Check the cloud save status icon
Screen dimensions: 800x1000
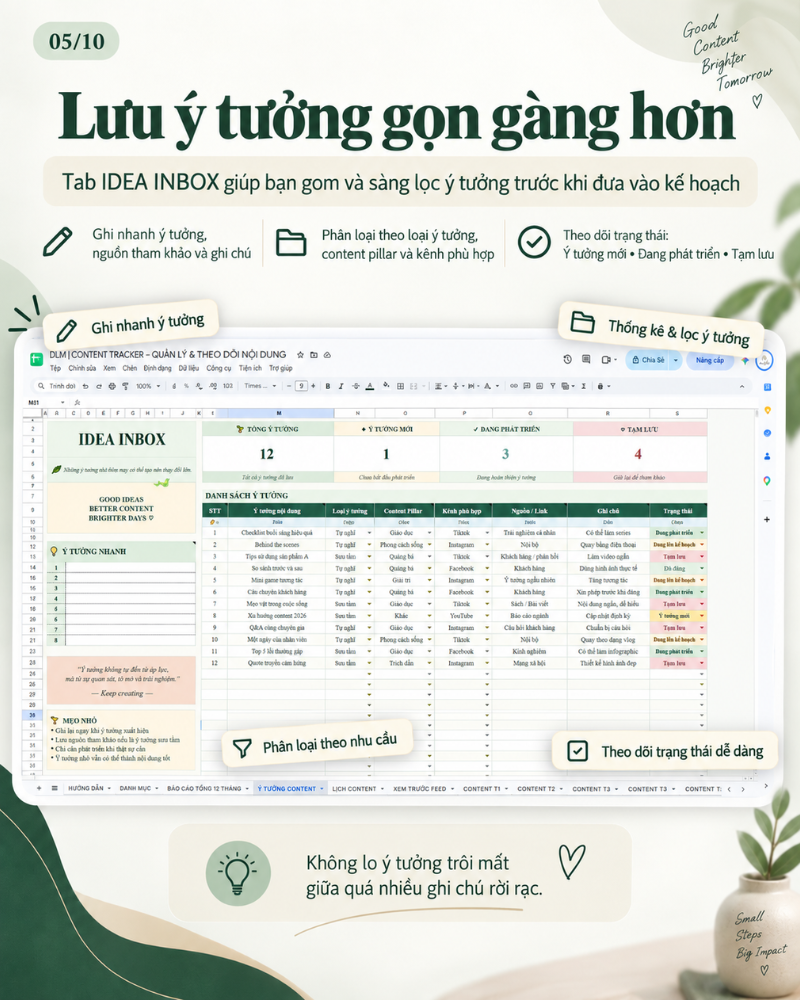coord(327,355)
